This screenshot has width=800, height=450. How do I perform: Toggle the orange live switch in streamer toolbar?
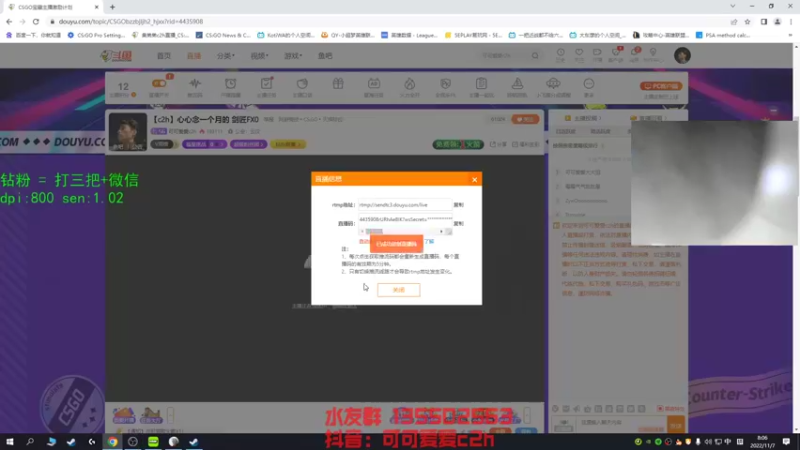click(x=159, y=83)
